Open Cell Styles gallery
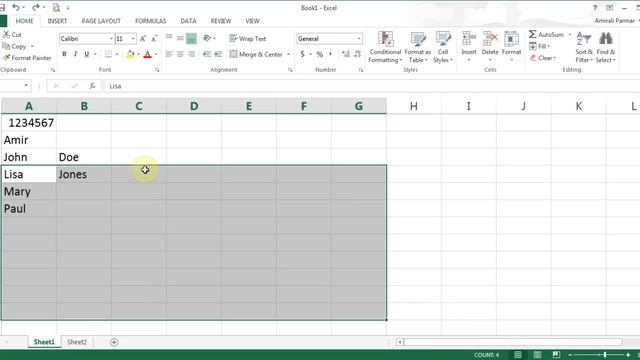Viewport: 640px width, 360px height. [443, 47]
